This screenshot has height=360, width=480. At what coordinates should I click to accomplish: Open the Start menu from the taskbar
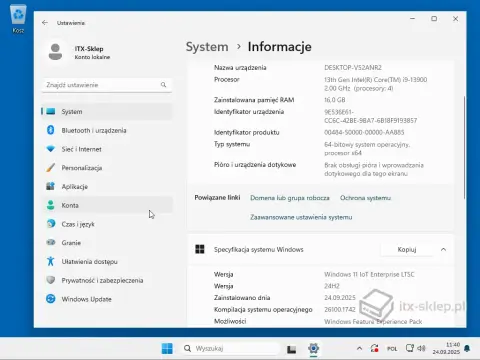click(167, 348)
